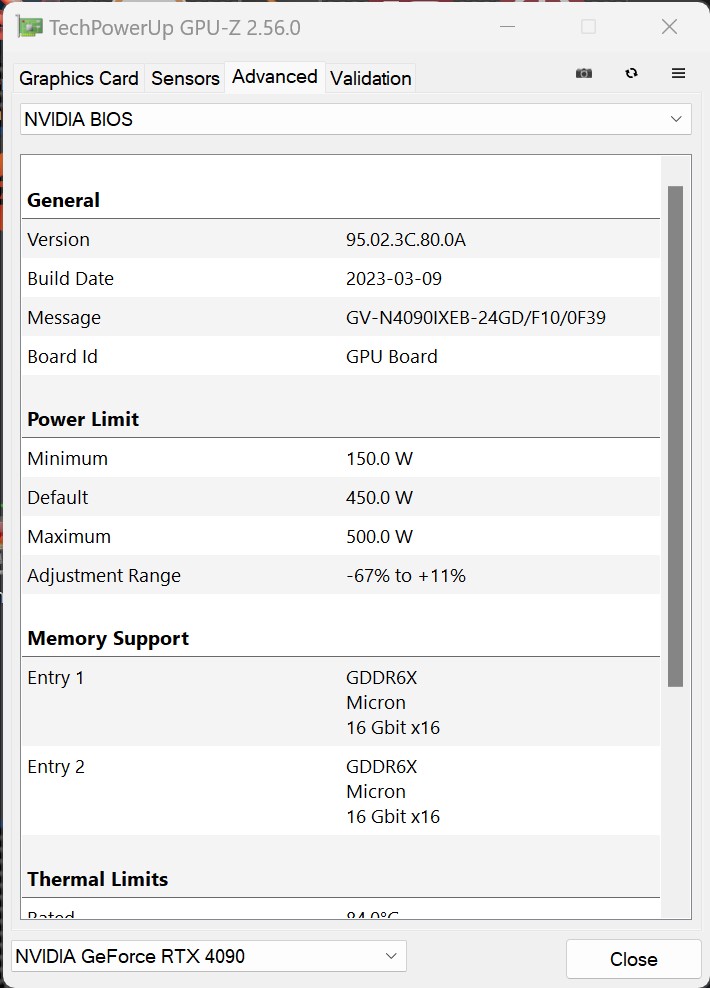Click the vertical scrollbar thumb
The width and height of the screenshot is (710, 988).
point(675,435)
